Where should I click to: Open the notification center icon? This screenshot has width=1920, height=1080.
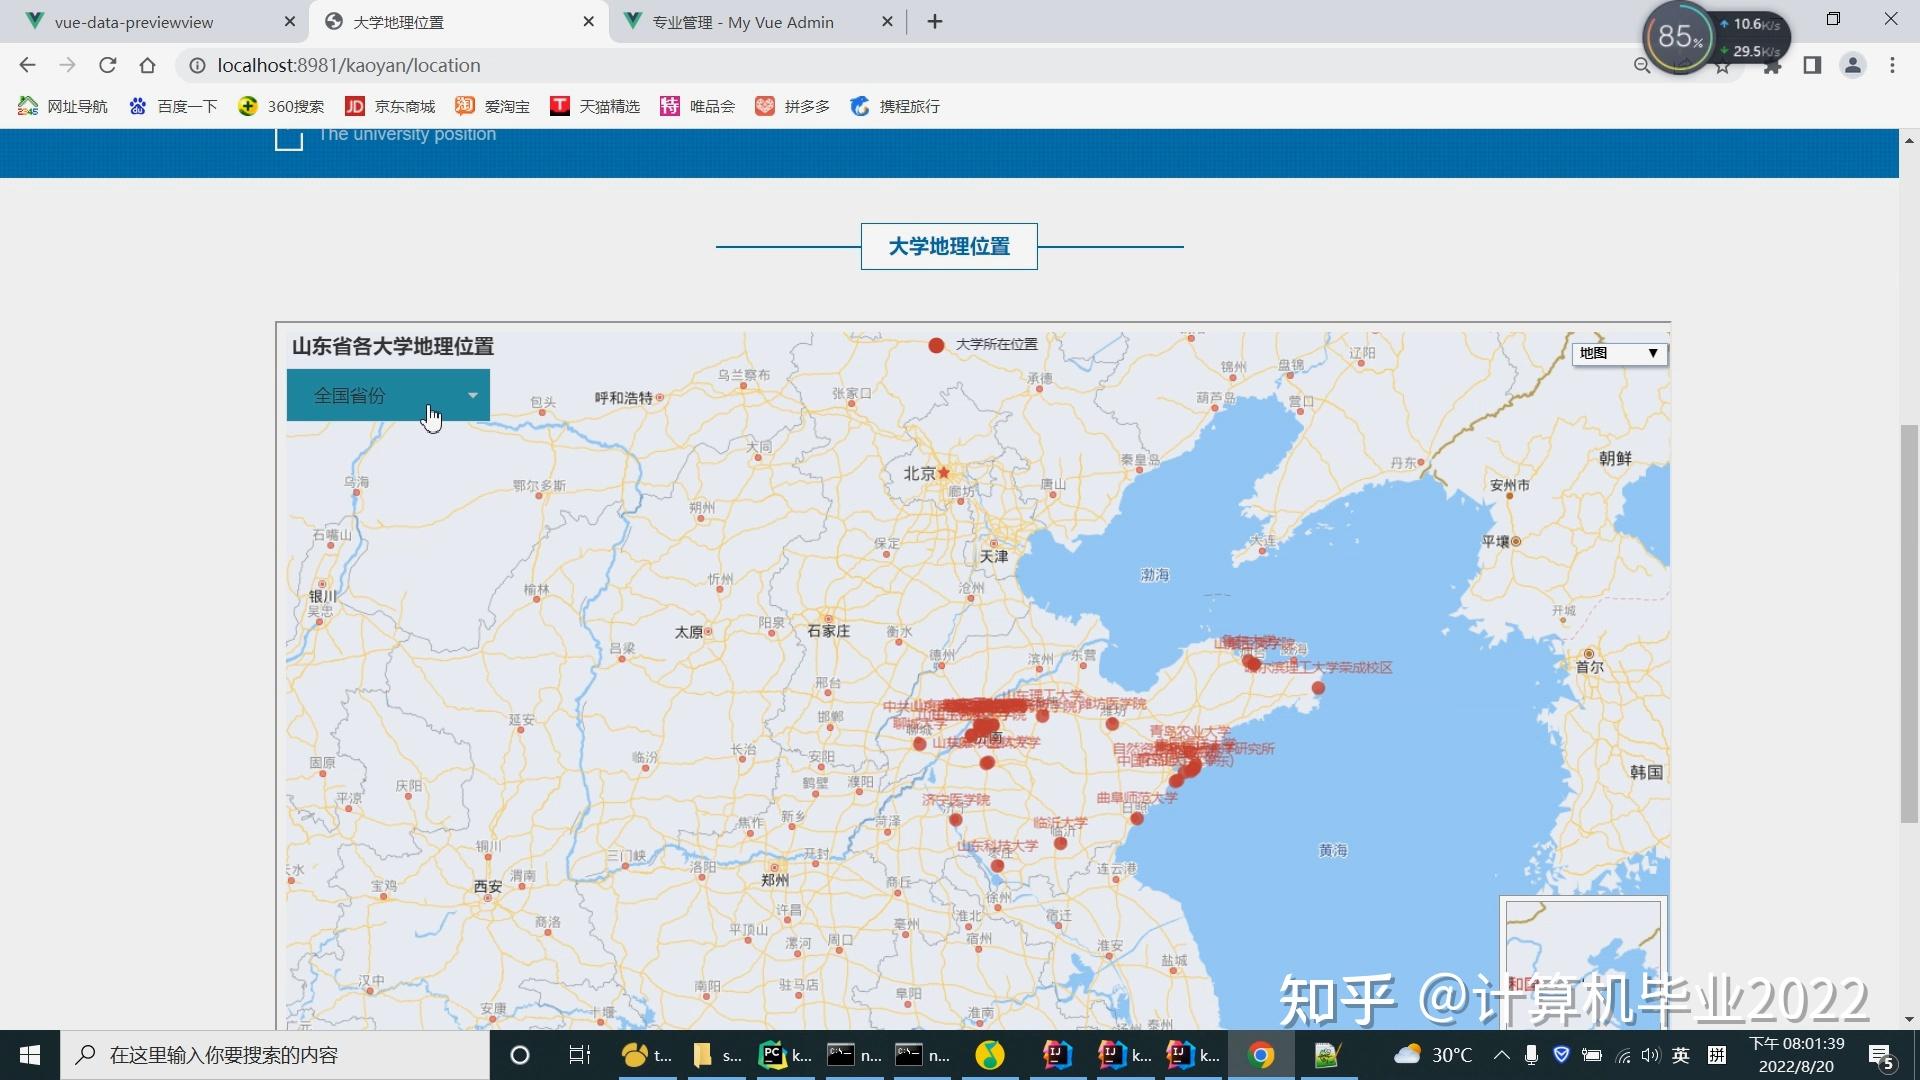click(x=1882, y=1056)
